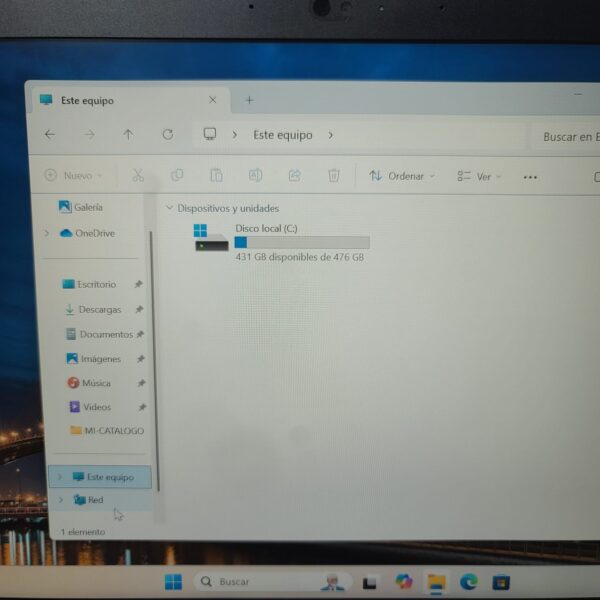600x600 pixels.
Task: Select the Disco local (C:) drive
Action: [x=281, y=243]
